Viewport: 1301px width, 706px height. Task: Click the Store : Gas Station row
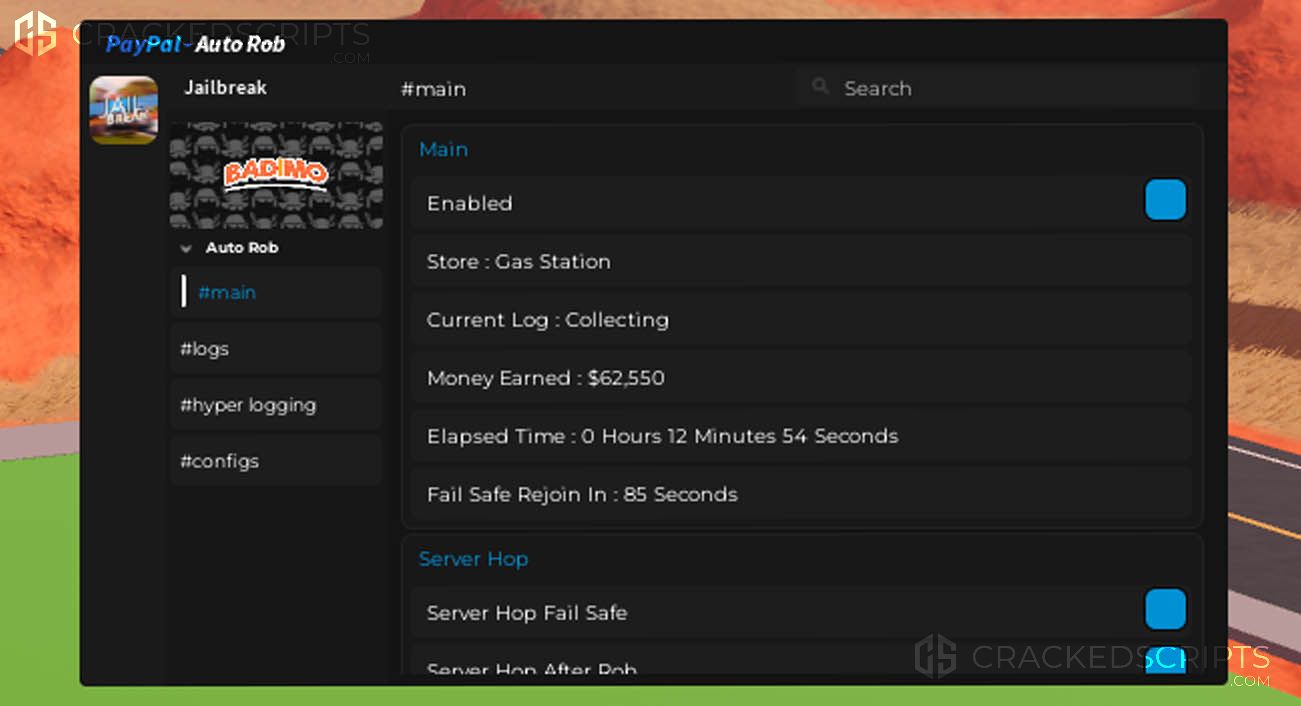(x=801, y=261)
